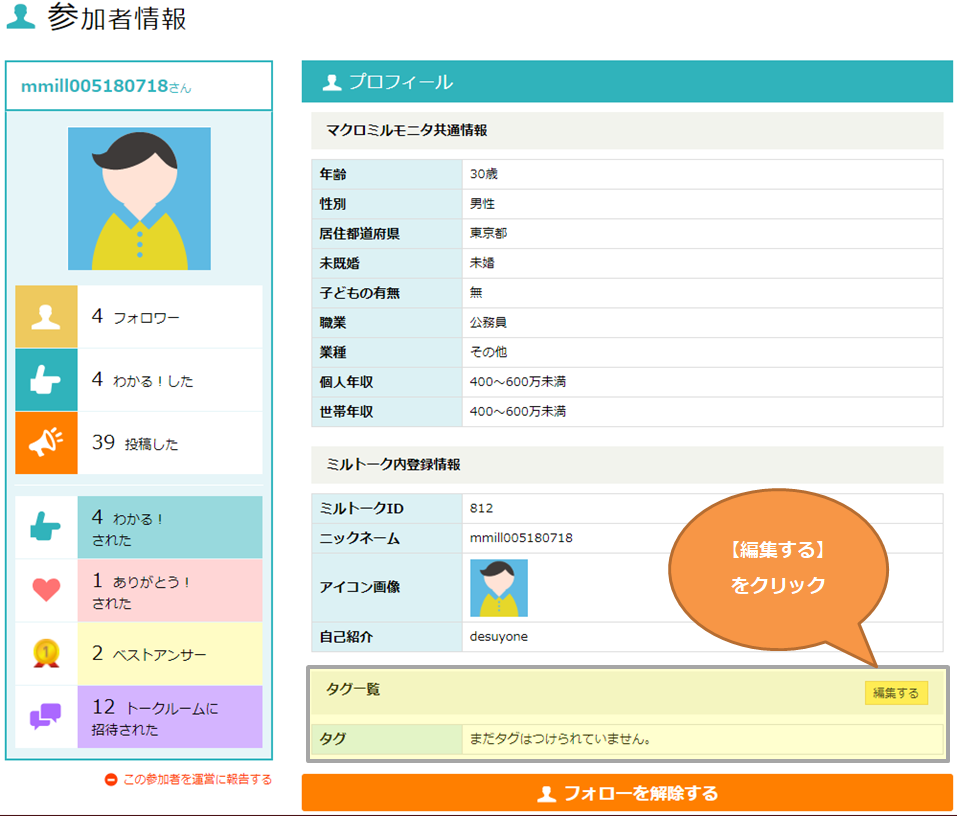The width and height of the screenshot is (957, 816).
Task: Open 12 トークルームに招待された entry
Action: (x=169, y=717)
